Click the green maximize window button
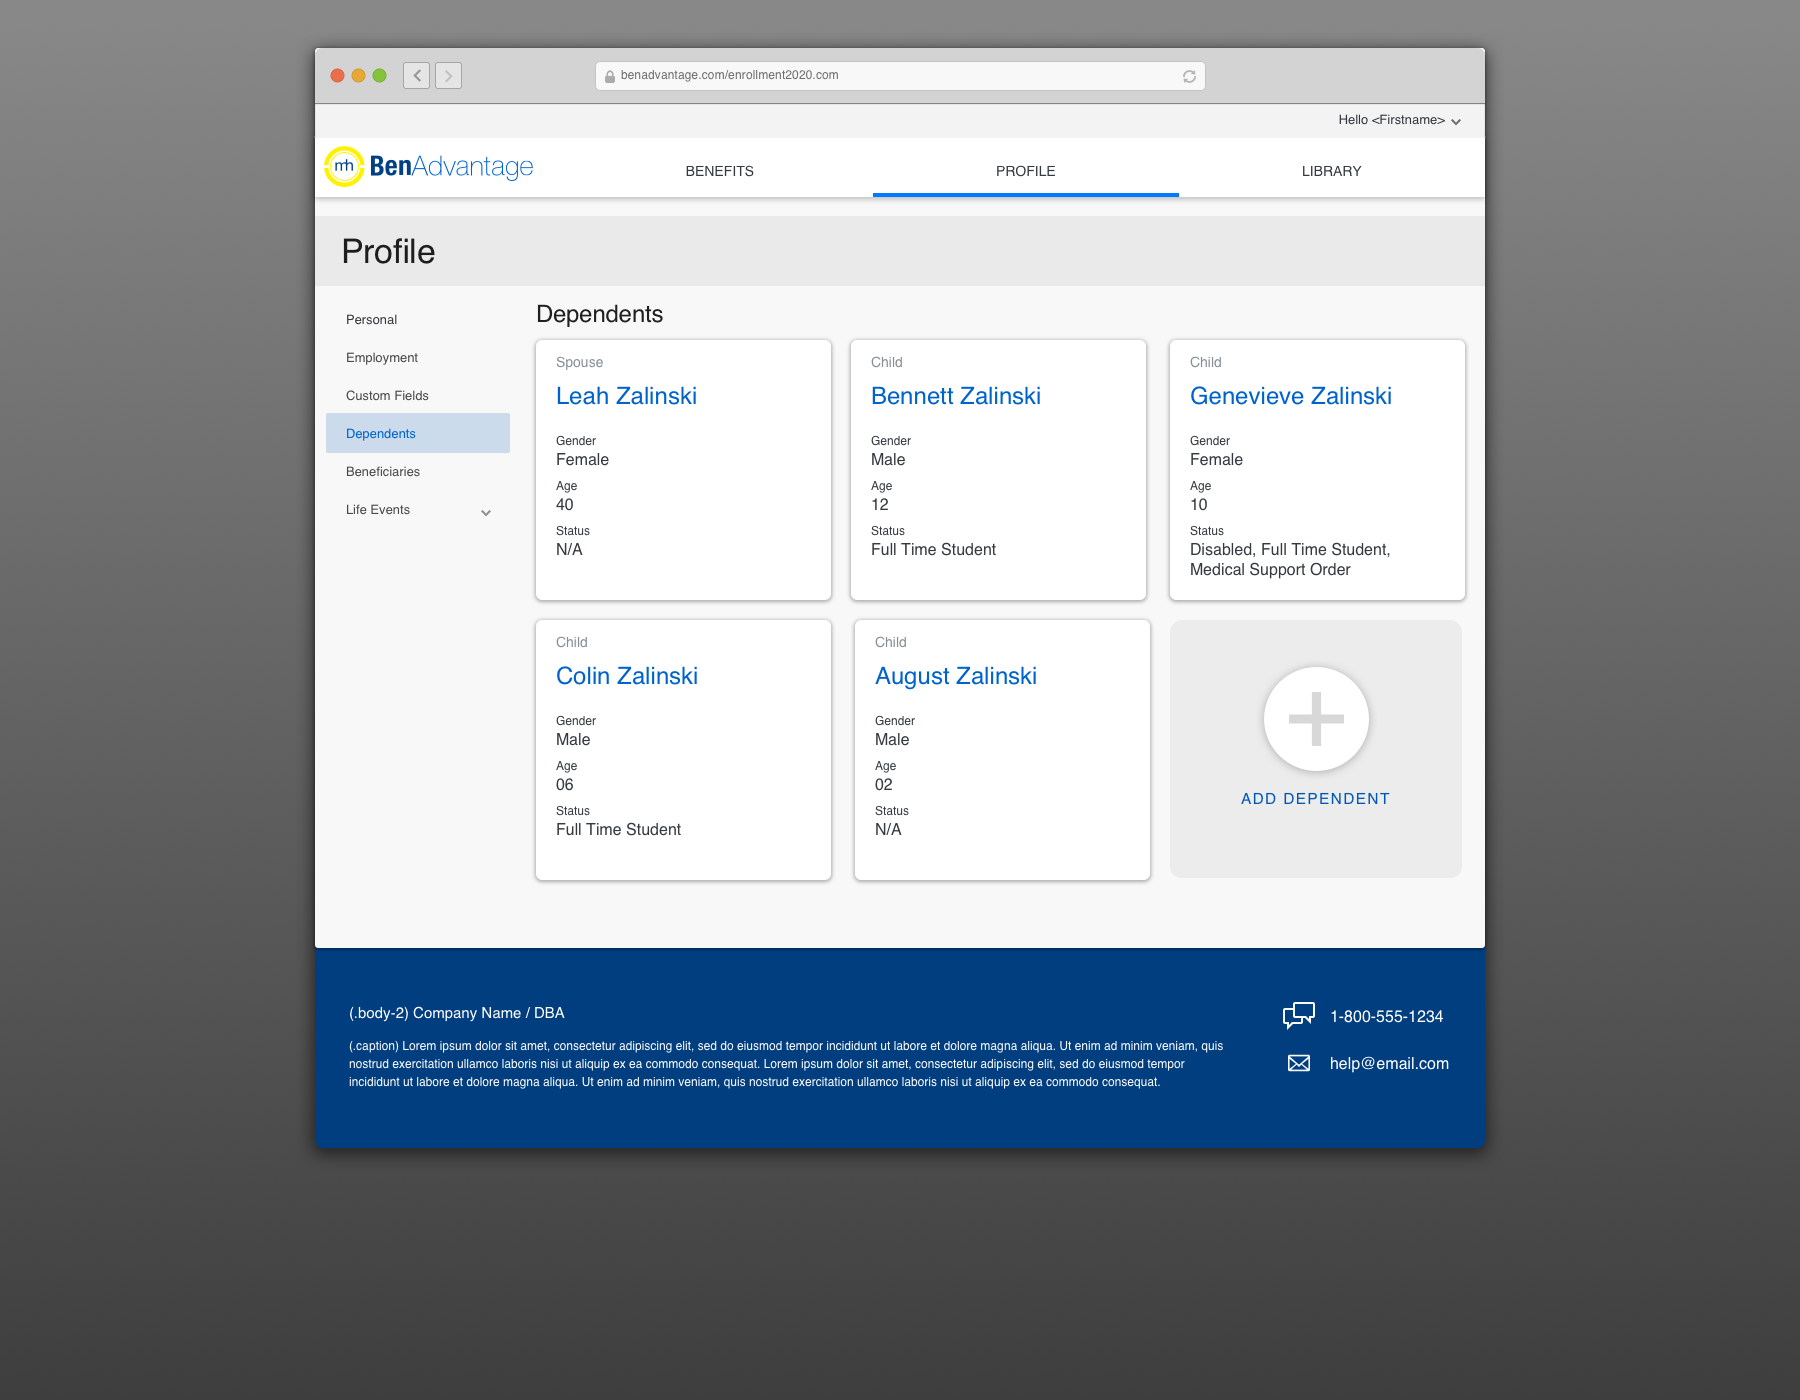 pos(380,75)
